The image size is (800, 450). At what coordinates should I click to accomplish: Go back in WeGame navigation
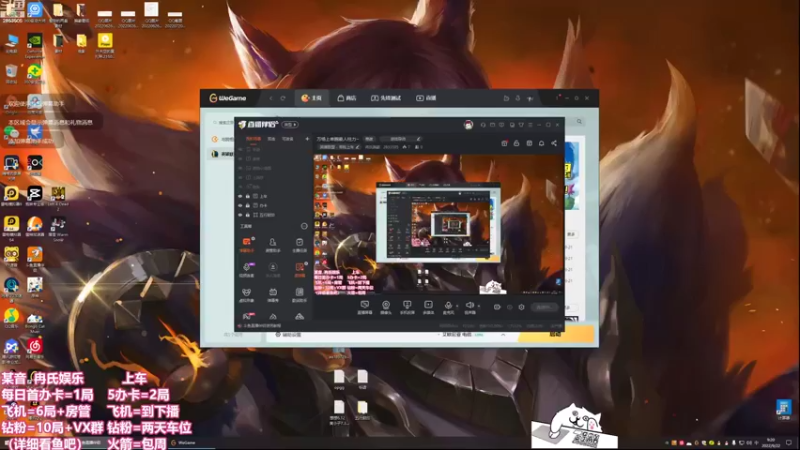(271, 98)
